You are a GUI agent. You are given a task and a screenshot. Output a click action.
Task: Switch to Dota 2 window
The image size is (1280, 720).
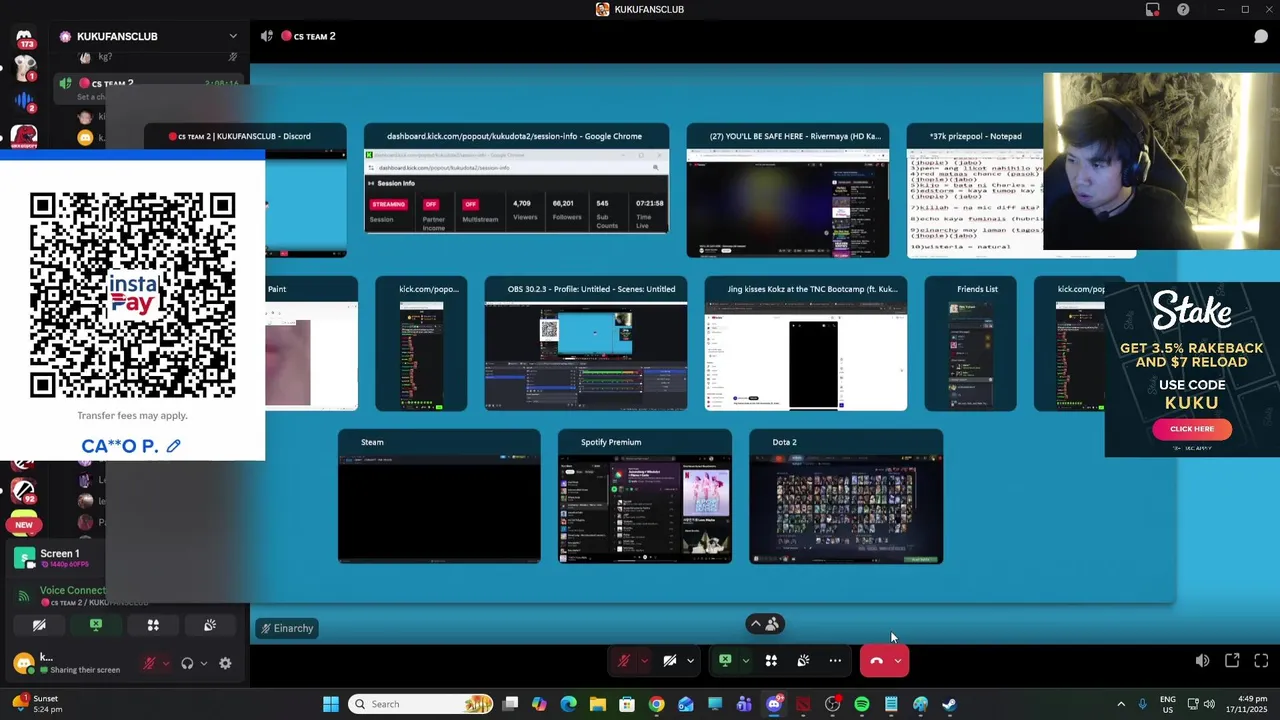pyautogui.click(x=846, y=498)
